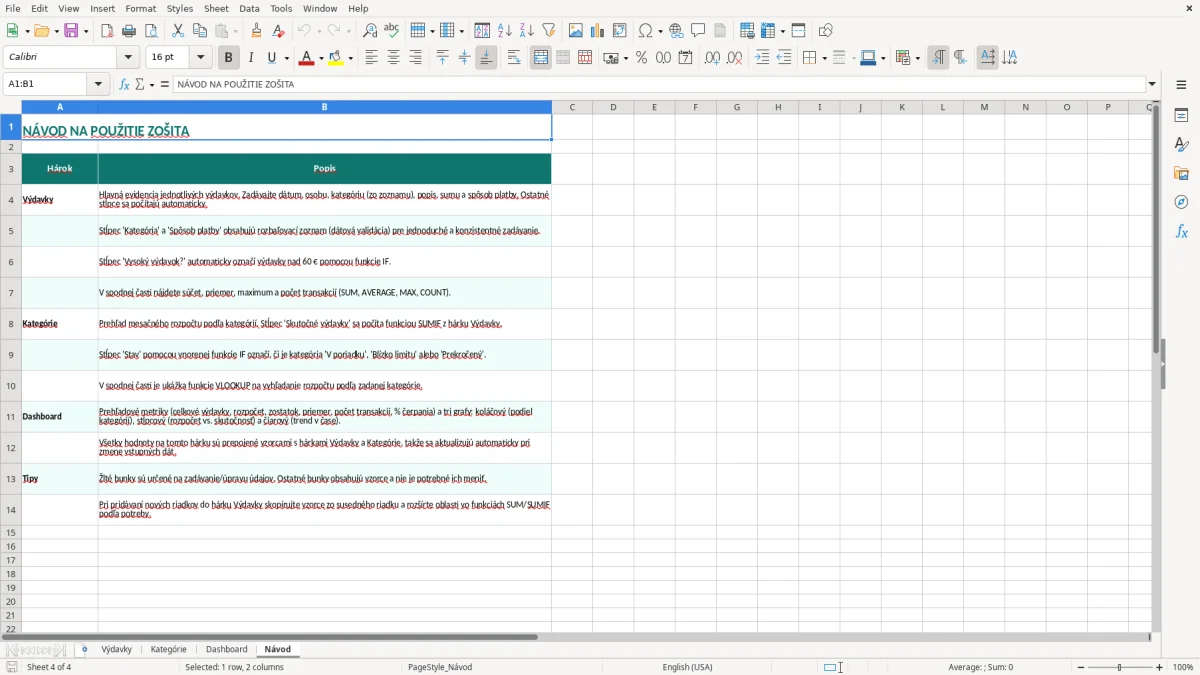Image resolution: width=1200 pixels, height=675 pixels.
Task: Align the text left
Action: click(x=372, y=58)
